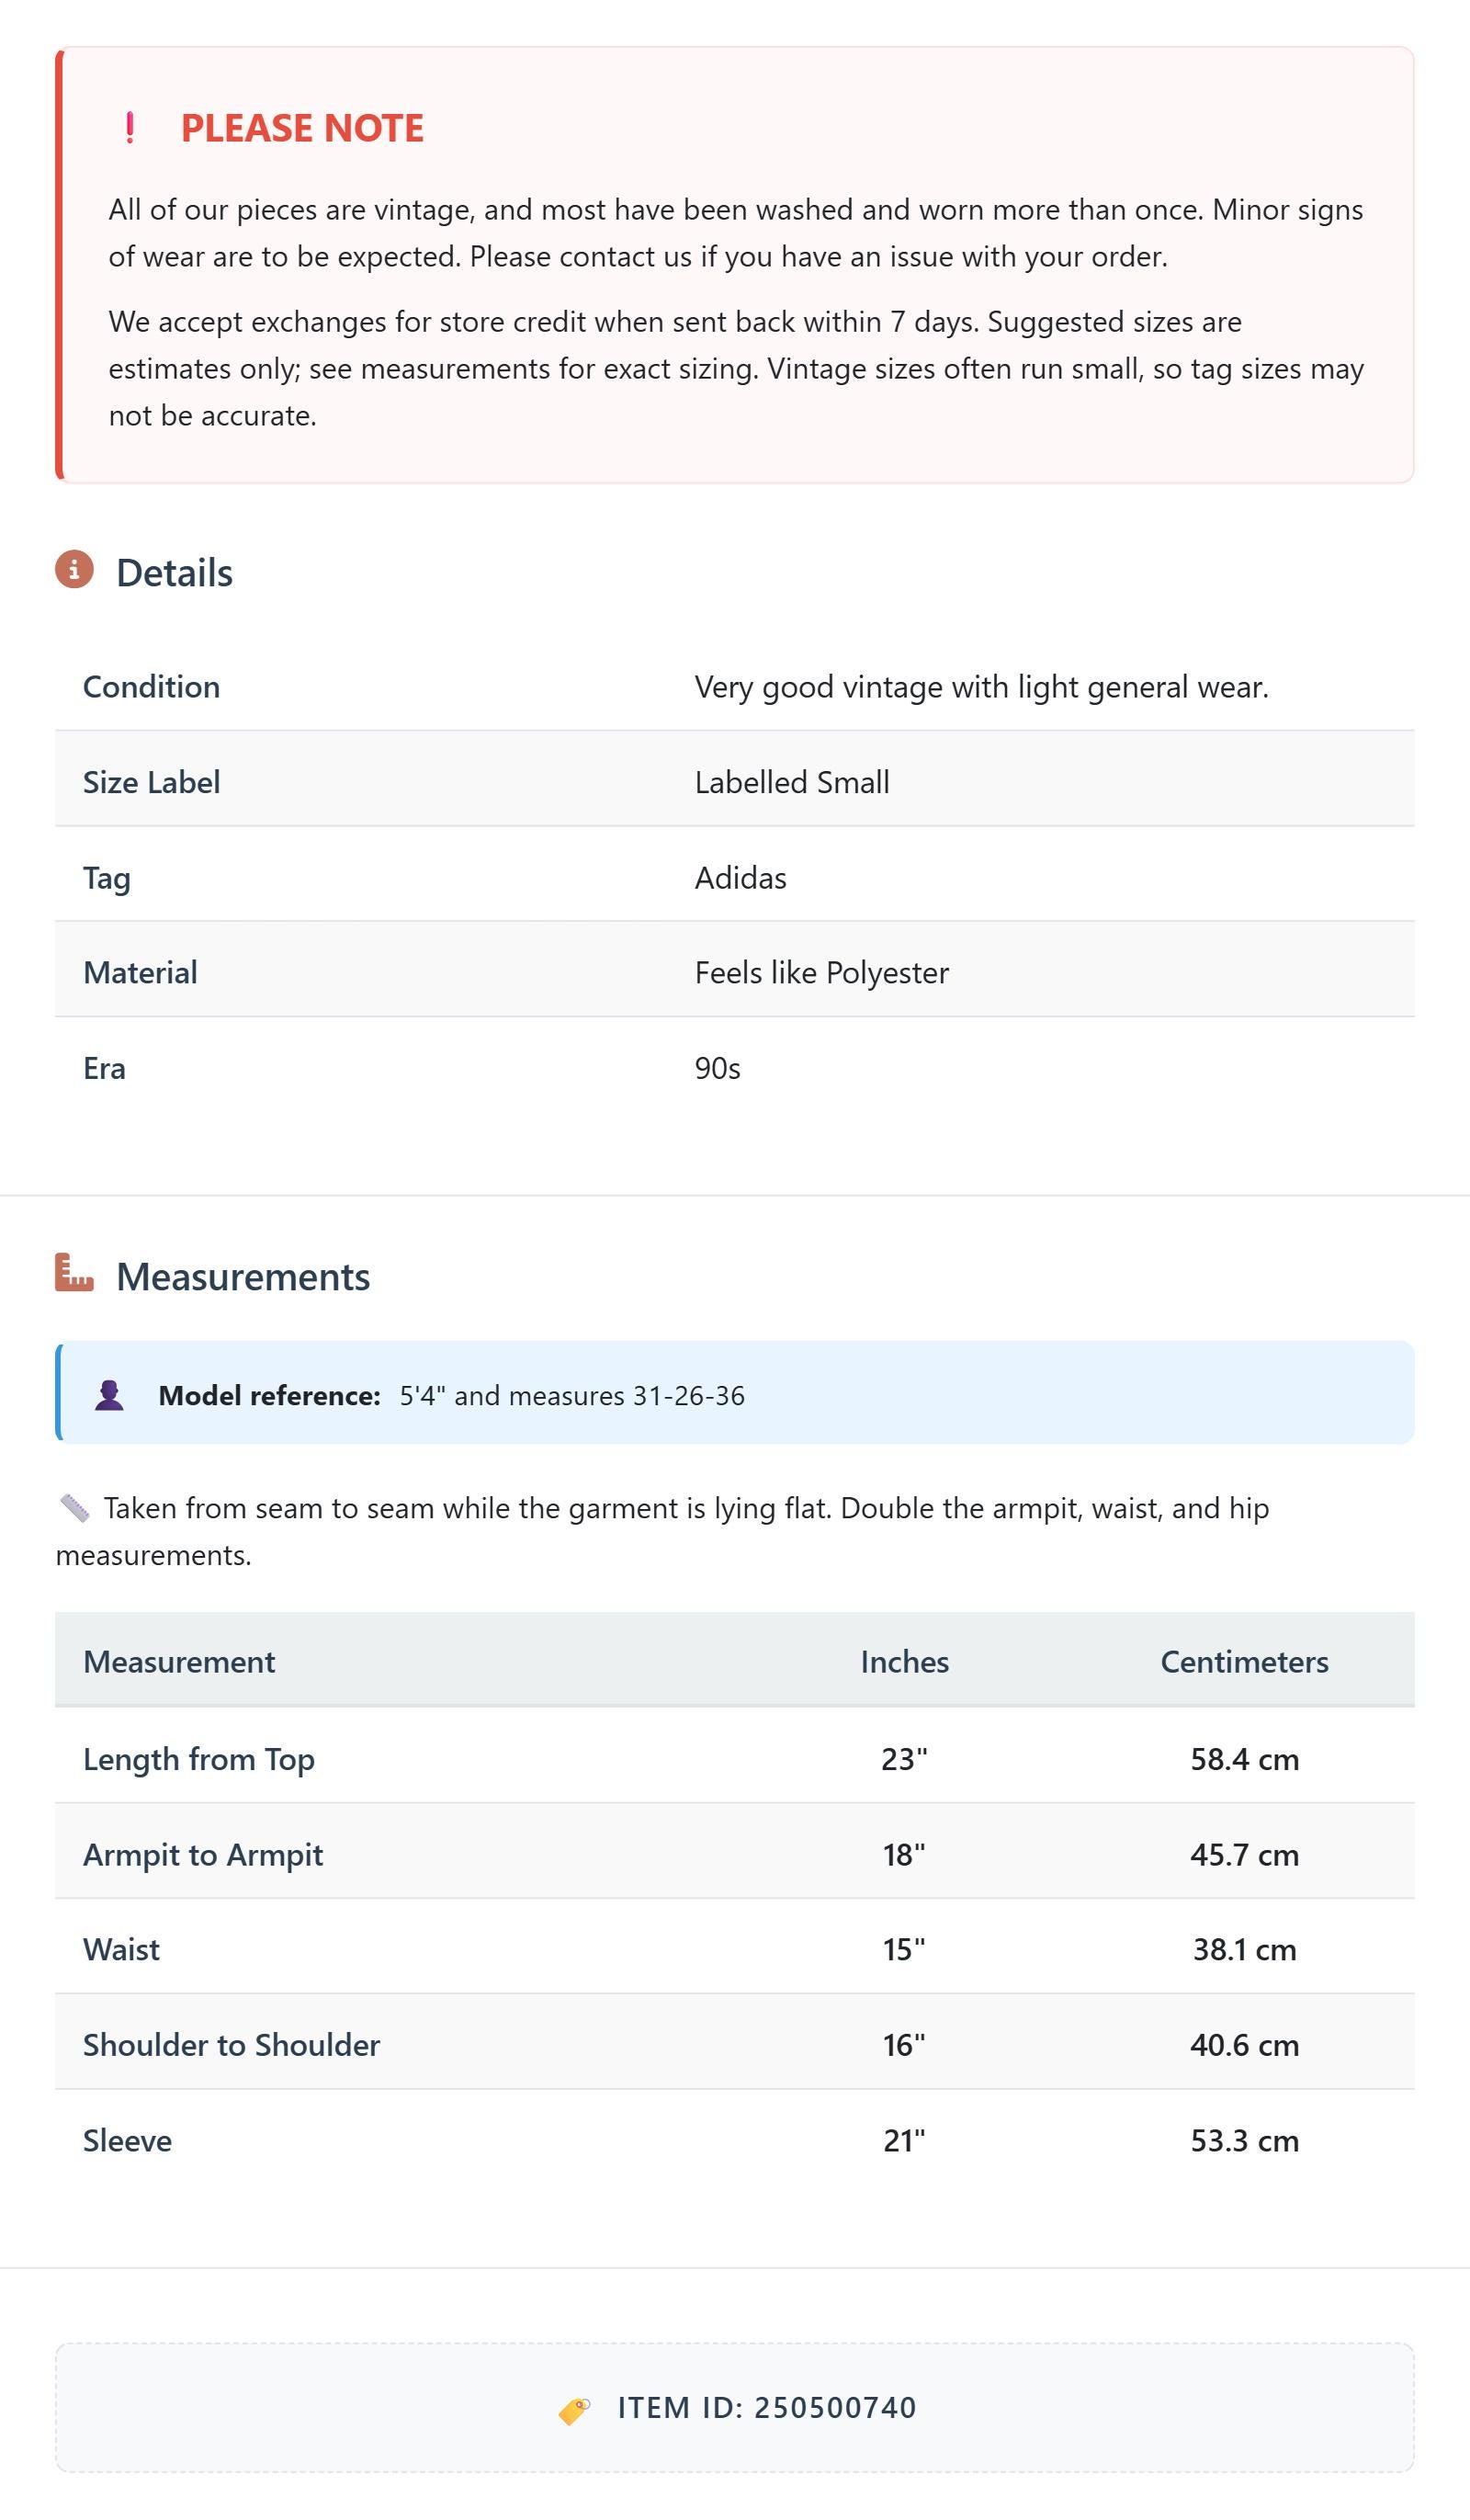Select the Condition row in Details
1470x2520 pixels.
[734, 687]
